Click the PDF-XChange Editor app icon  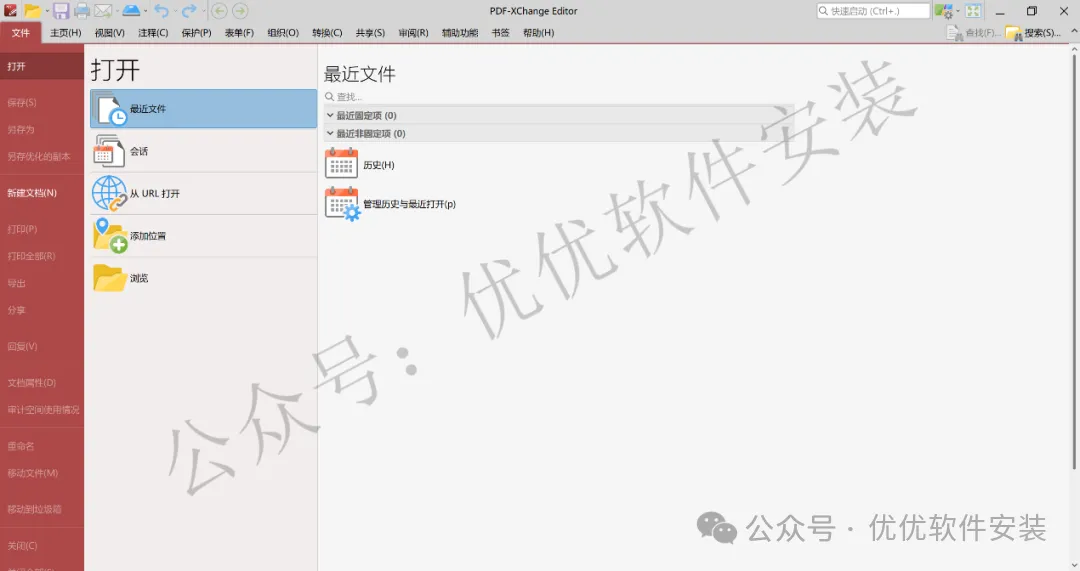(x=10, y=10)
